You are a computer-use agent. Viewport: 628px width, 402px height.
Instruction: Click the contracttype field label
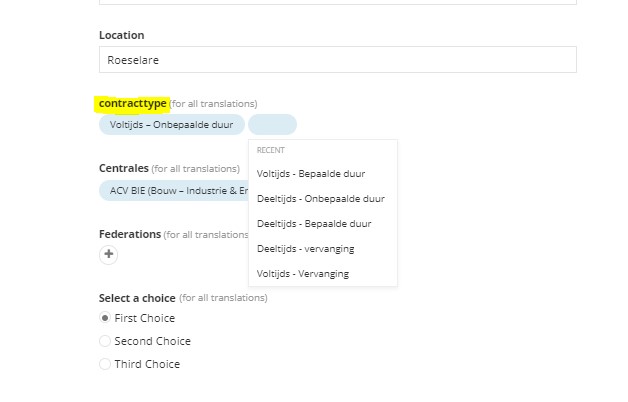(x=133, y=103)
